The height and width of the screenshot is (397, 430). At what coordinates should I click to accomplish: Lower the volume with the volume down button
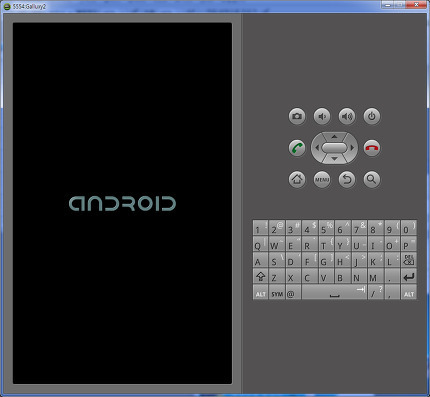click(322, 116)
